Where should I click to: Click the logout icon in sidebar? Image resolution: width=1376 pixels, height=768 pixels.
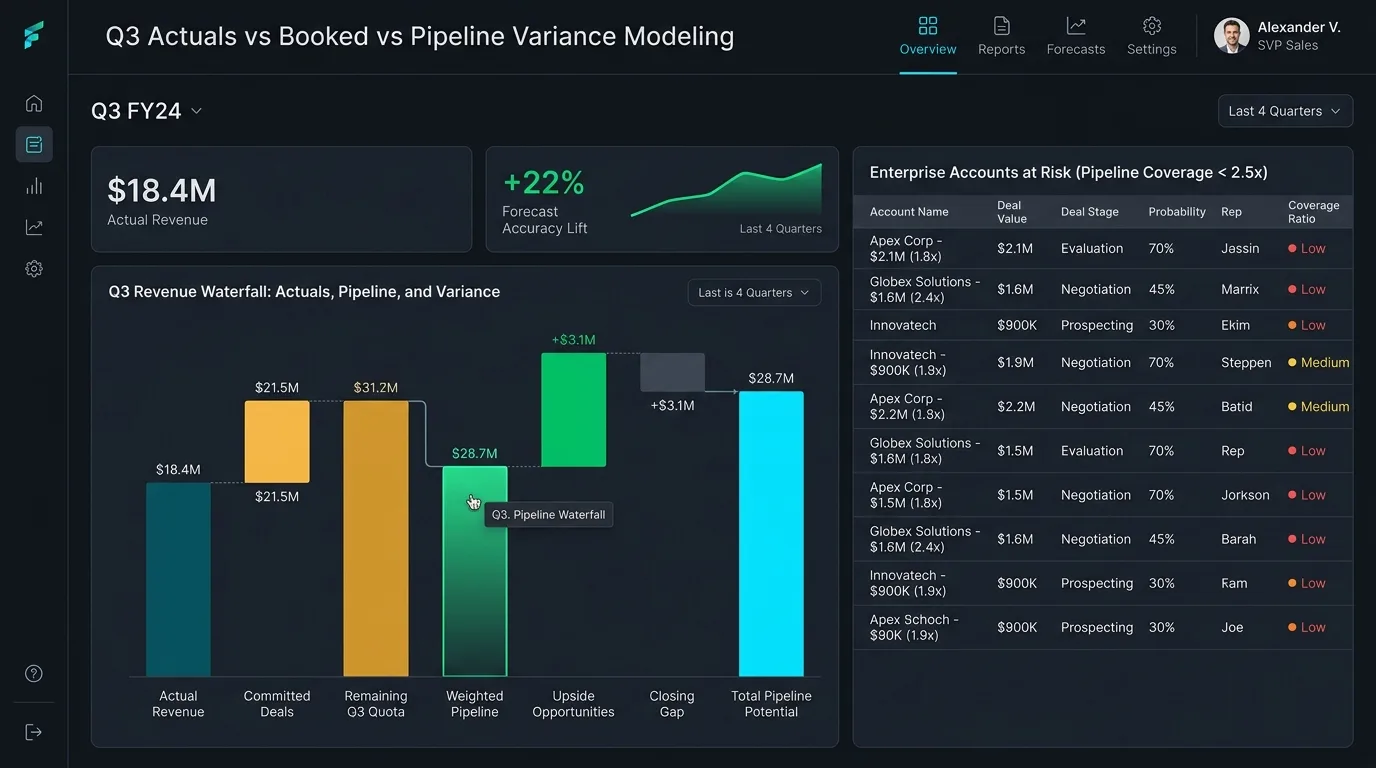34,732
